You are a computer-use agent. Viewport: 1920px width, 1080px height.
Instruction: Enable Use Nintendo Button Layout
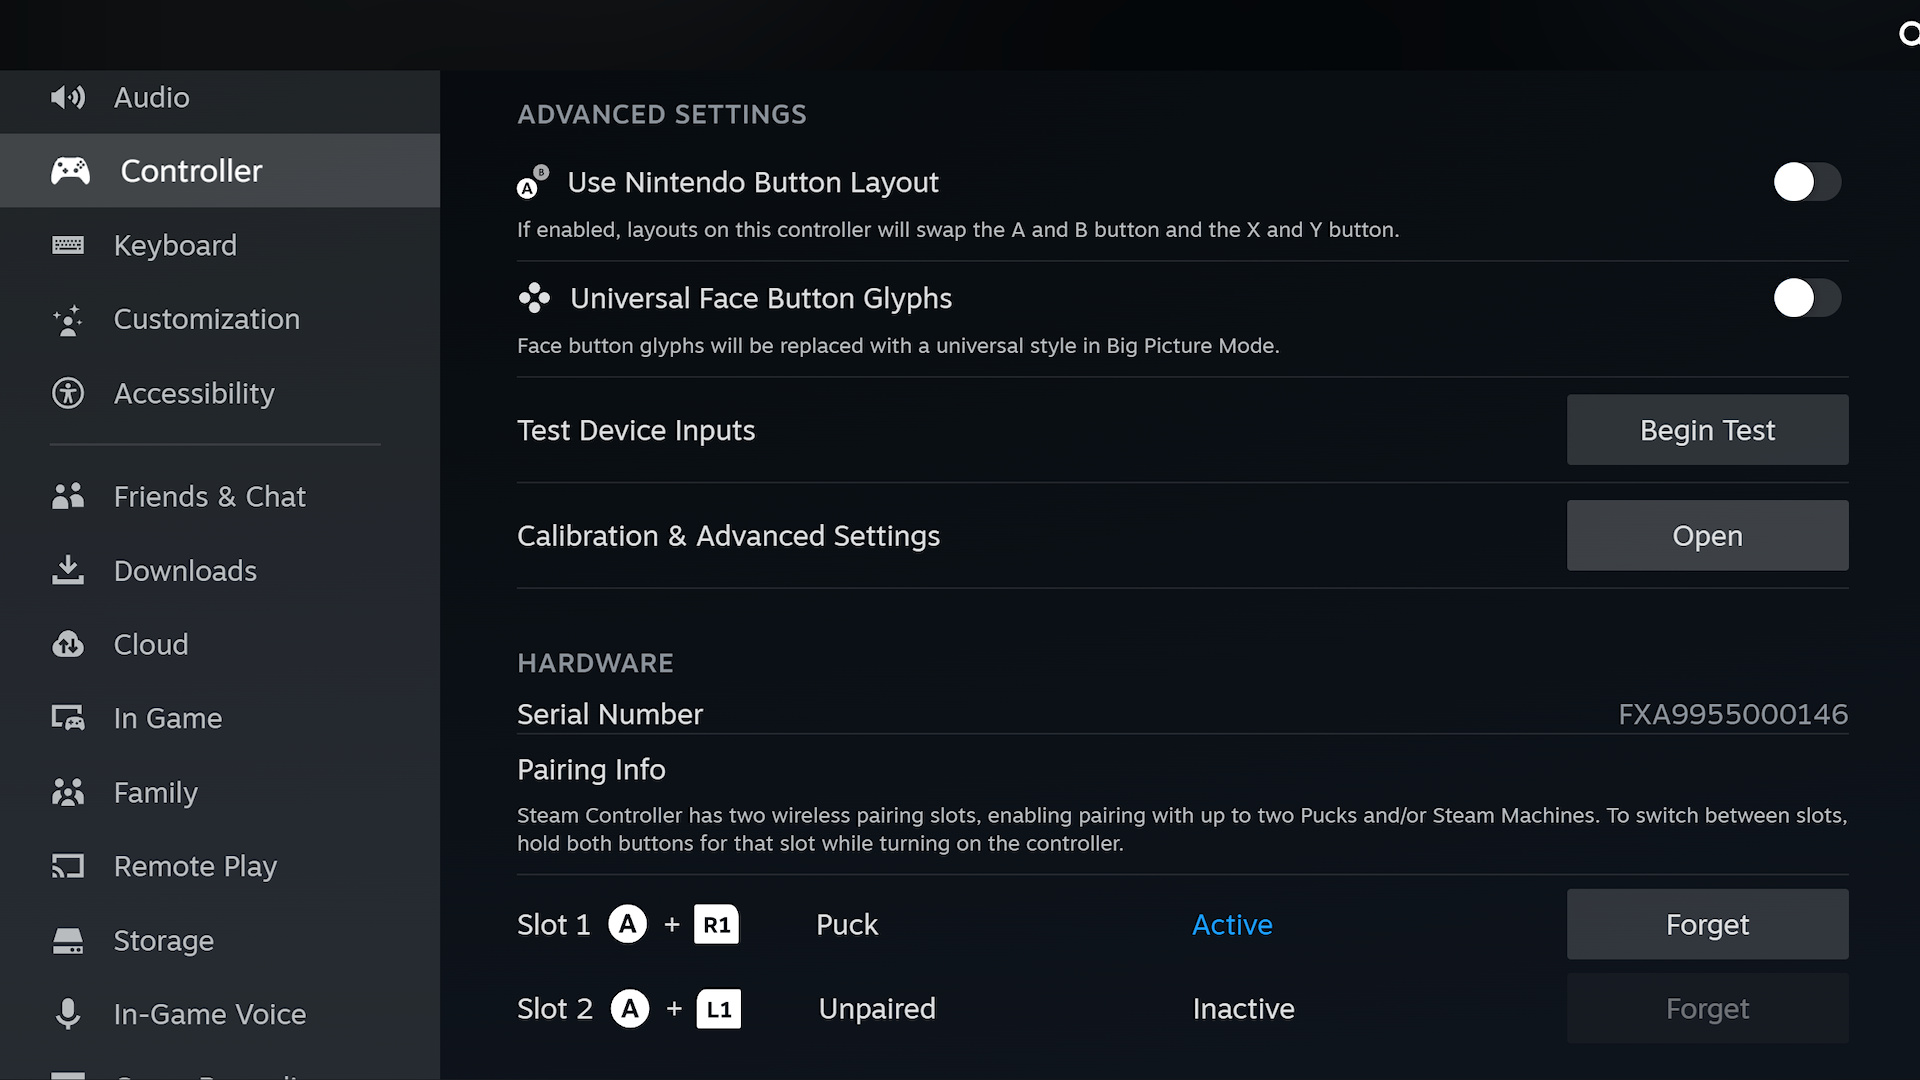click(x=1806, y=182)
